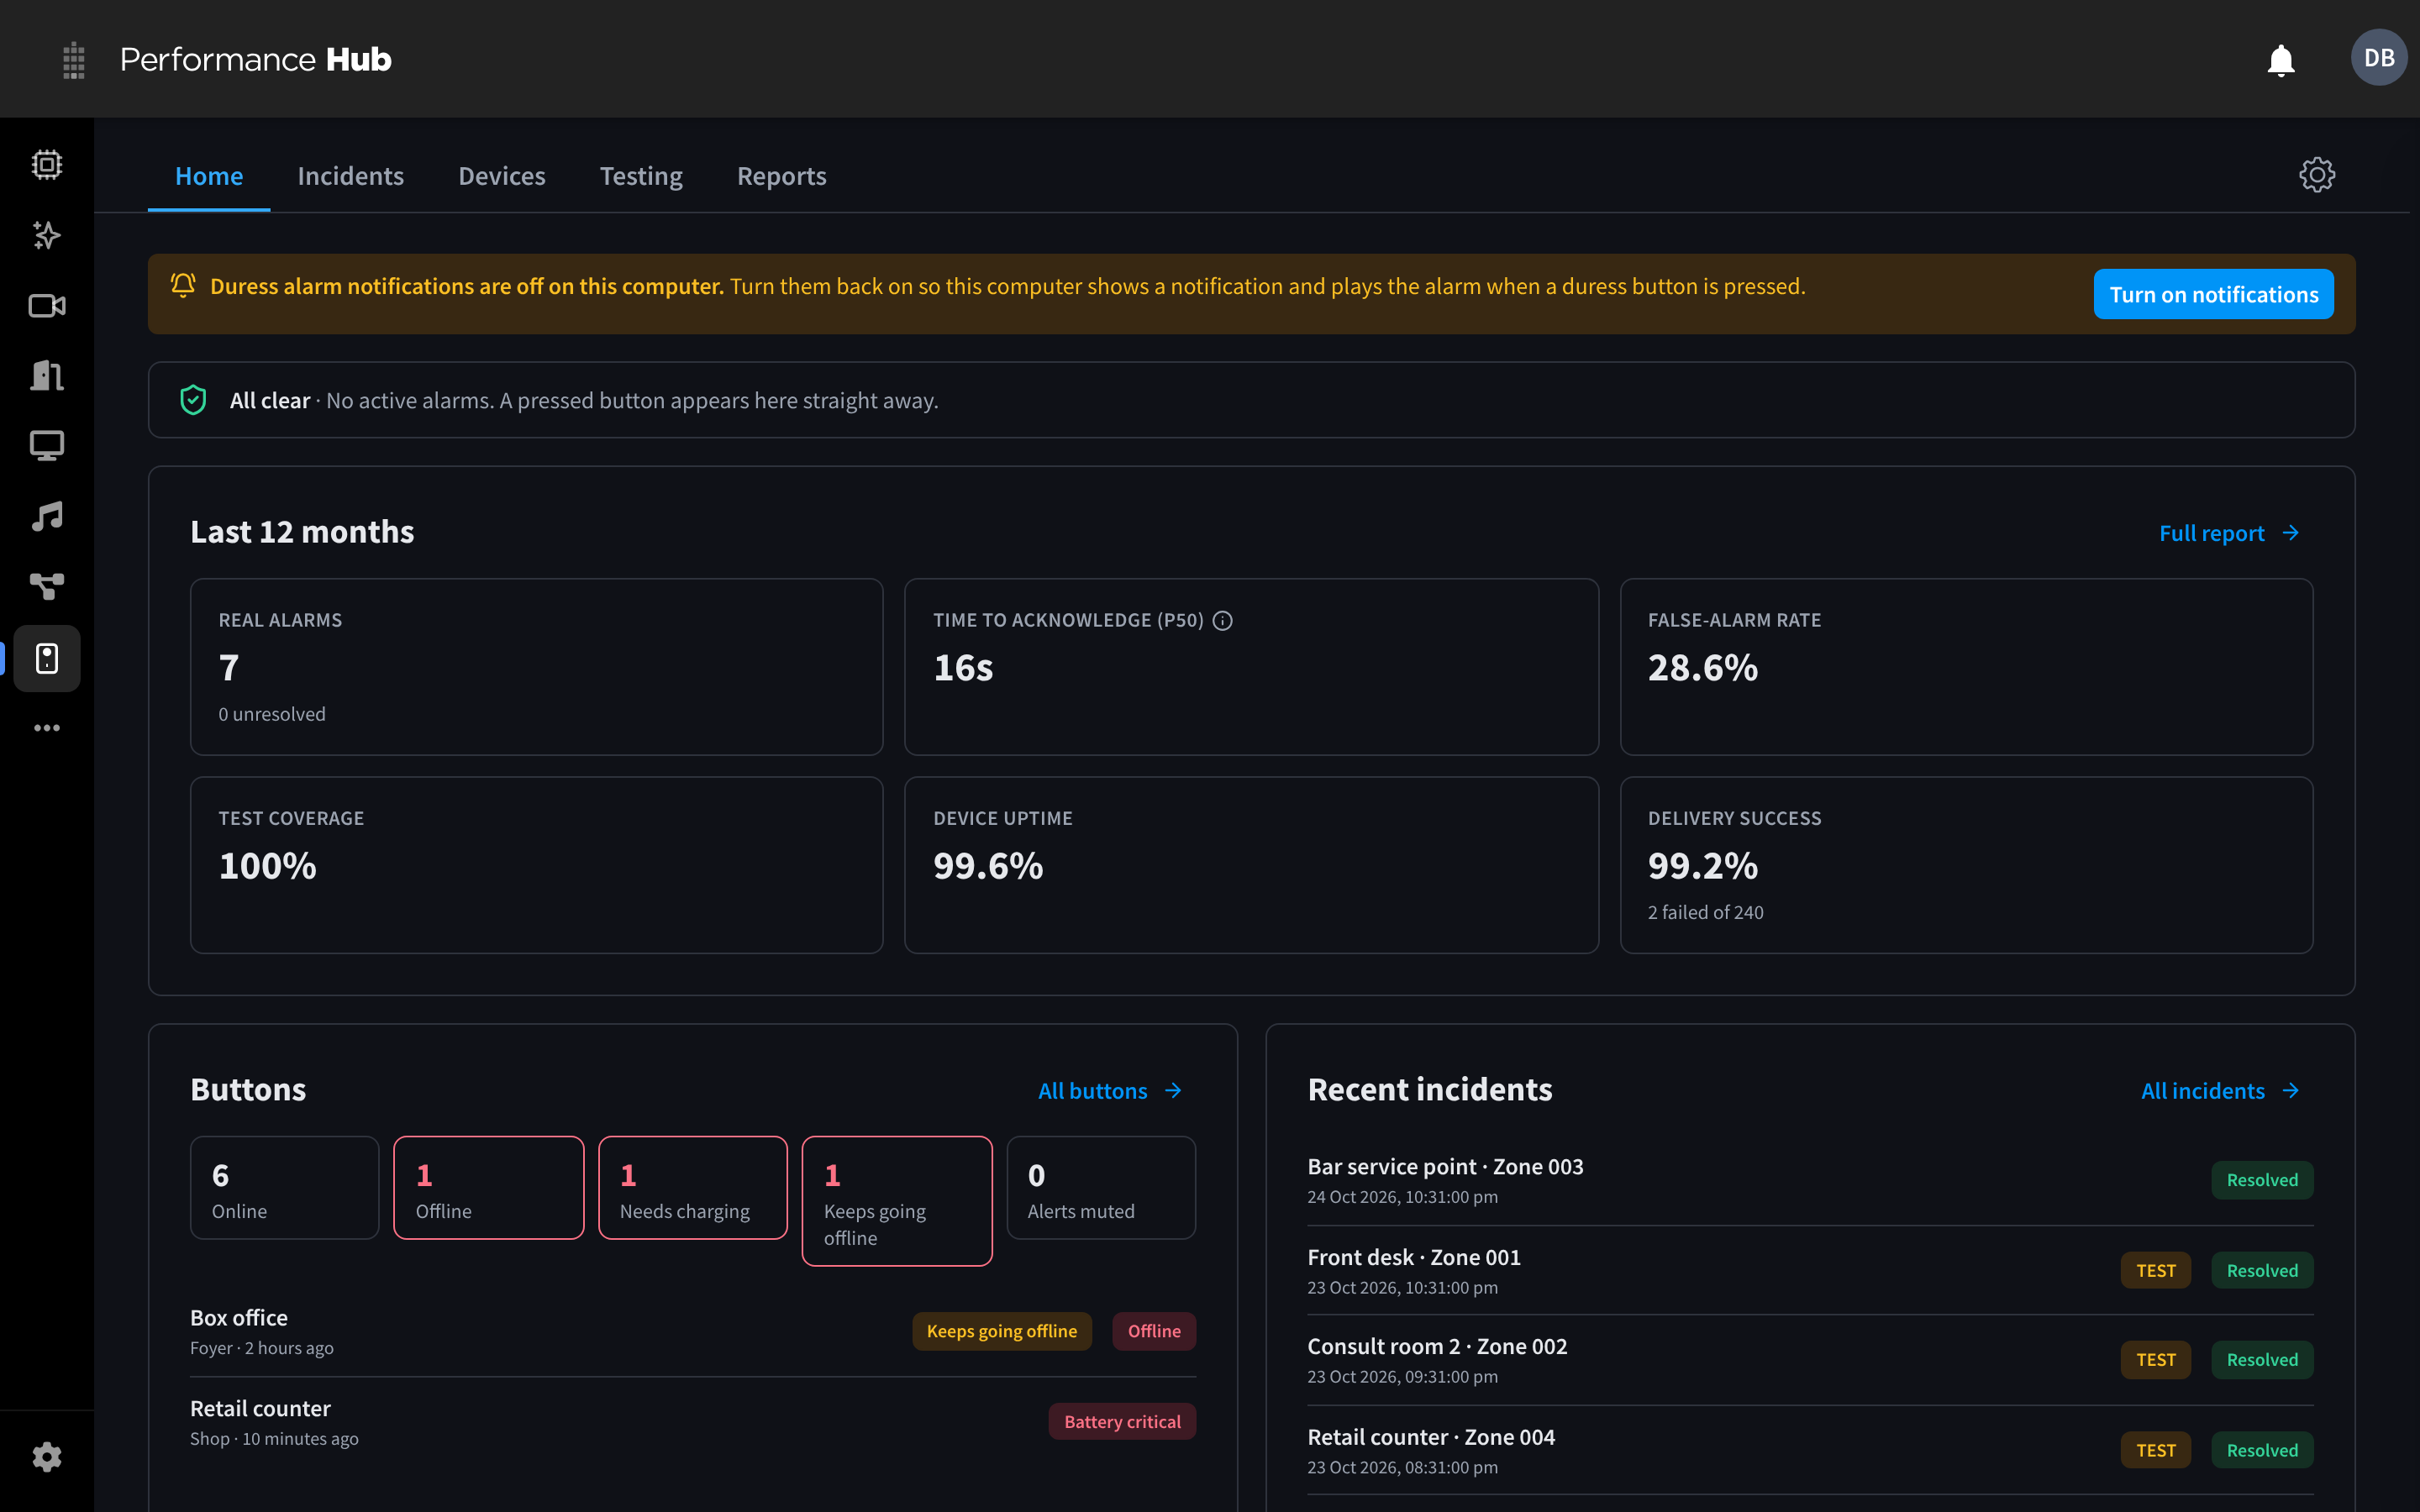The width and height of the screenshot is (2420, 1512).
Task: Click the Delivery Success metric card
Action: coord(1966,865)
